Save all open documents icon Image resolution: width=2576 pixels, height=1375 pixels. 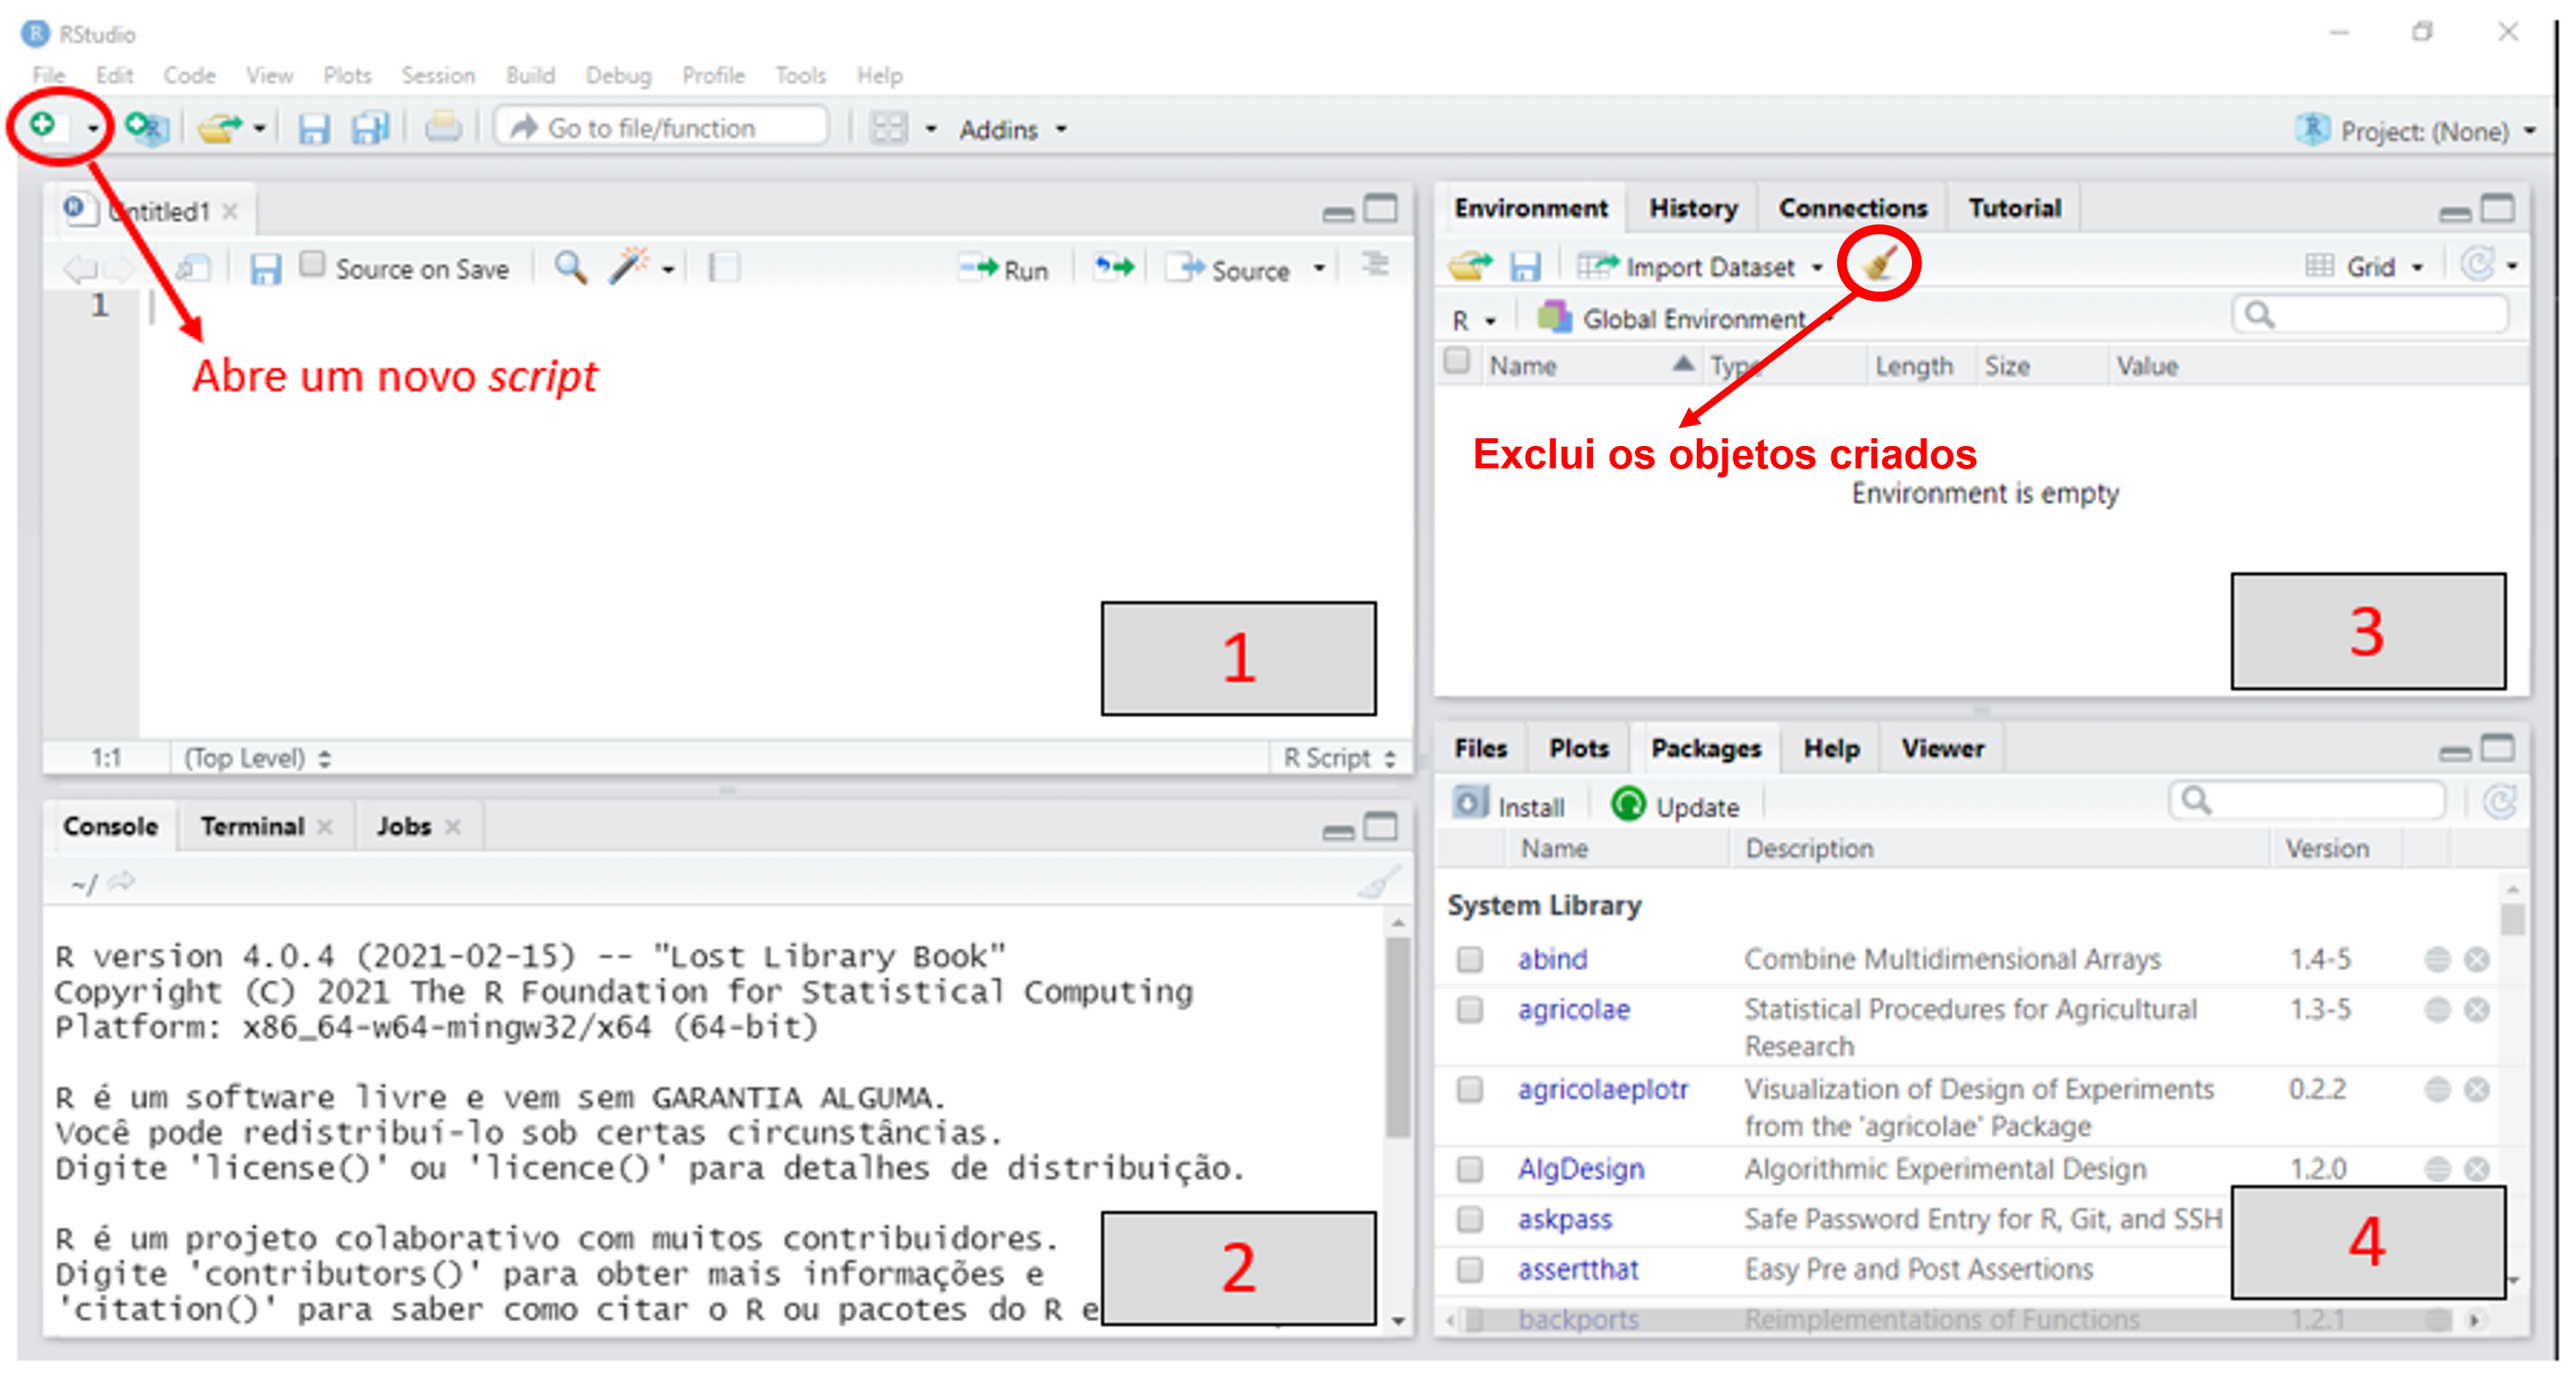(370, 128)
